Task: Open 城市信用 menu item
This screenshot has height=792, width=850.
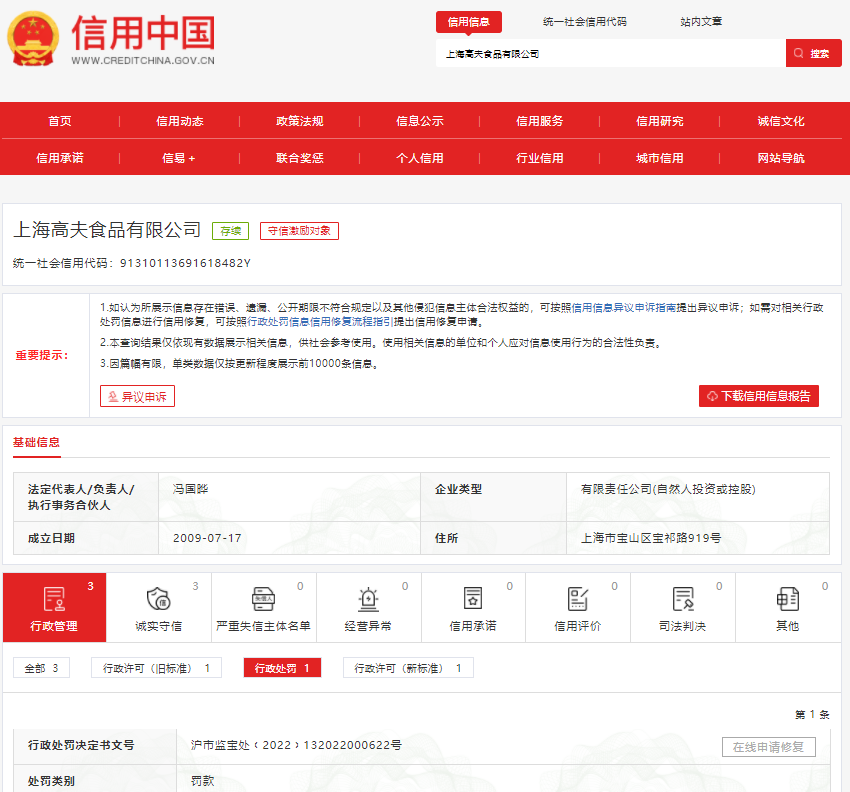Action: [660, 158]
